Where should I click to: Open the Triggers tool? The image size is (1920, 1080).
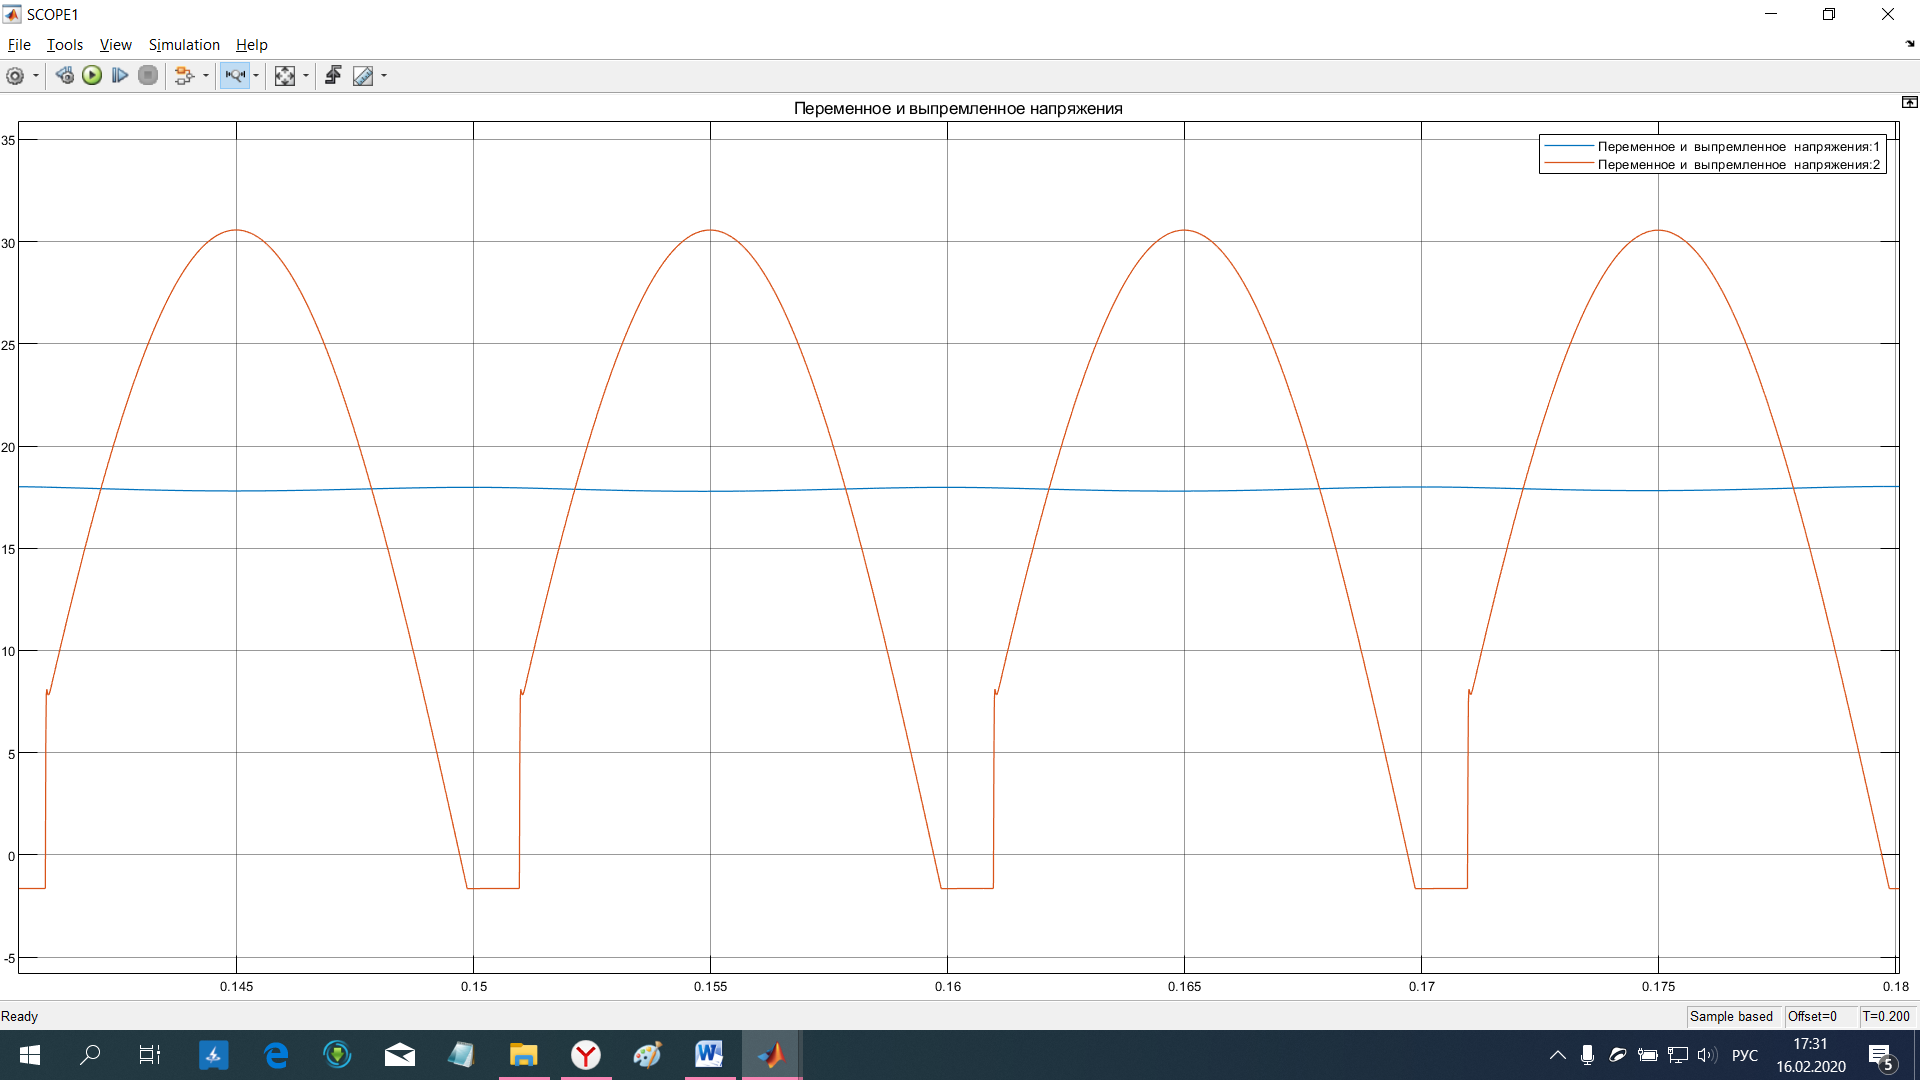coord(334,76)
